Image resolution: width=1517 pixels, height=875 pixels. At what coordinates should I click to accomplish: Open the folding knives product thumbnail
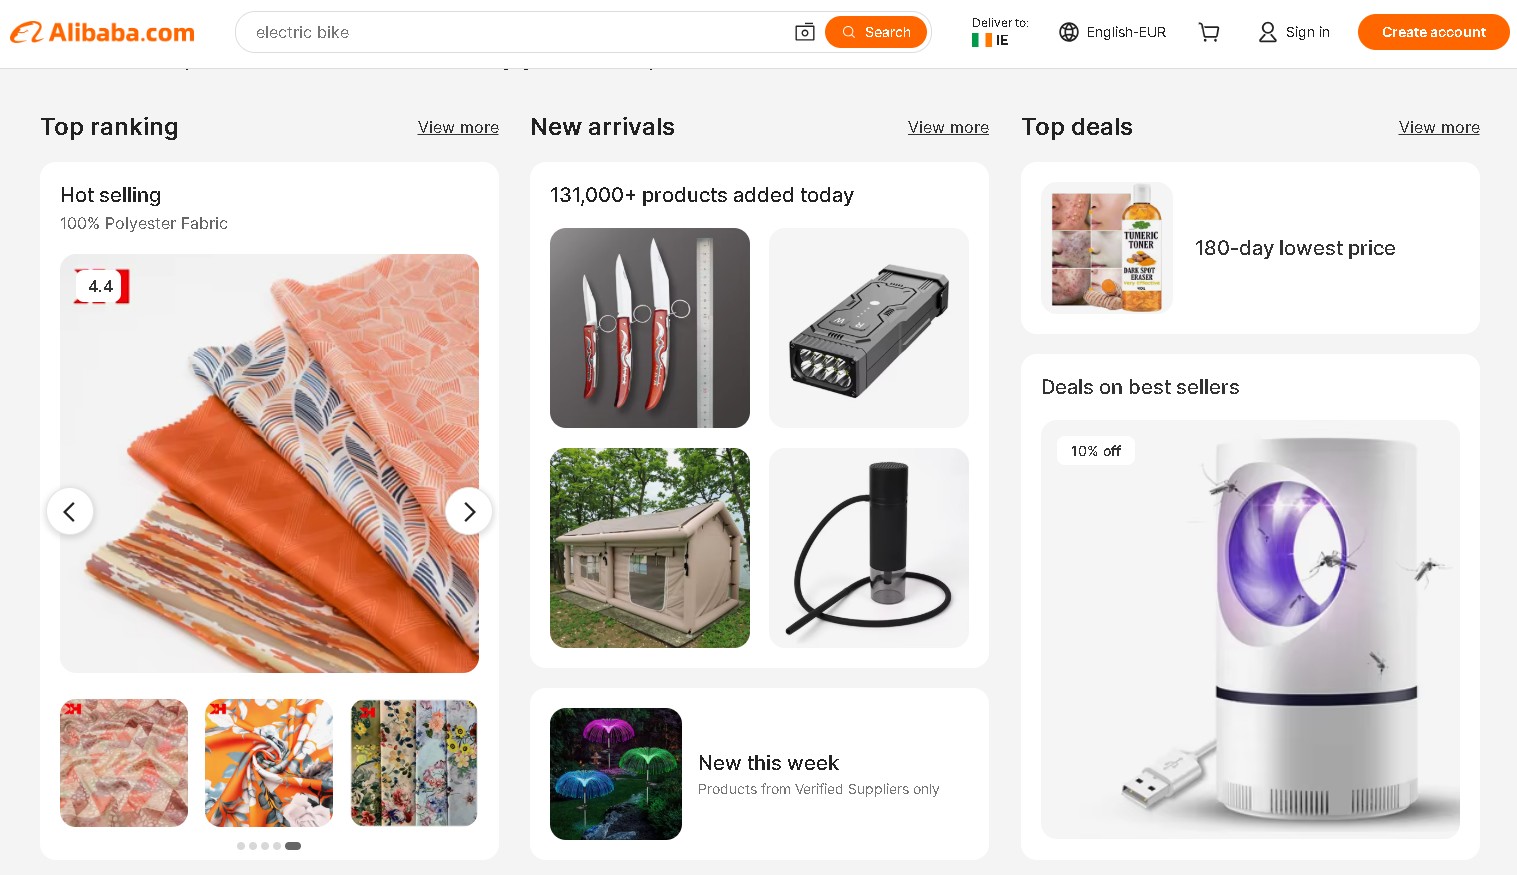pyautogui.click(x=650, y=328)
